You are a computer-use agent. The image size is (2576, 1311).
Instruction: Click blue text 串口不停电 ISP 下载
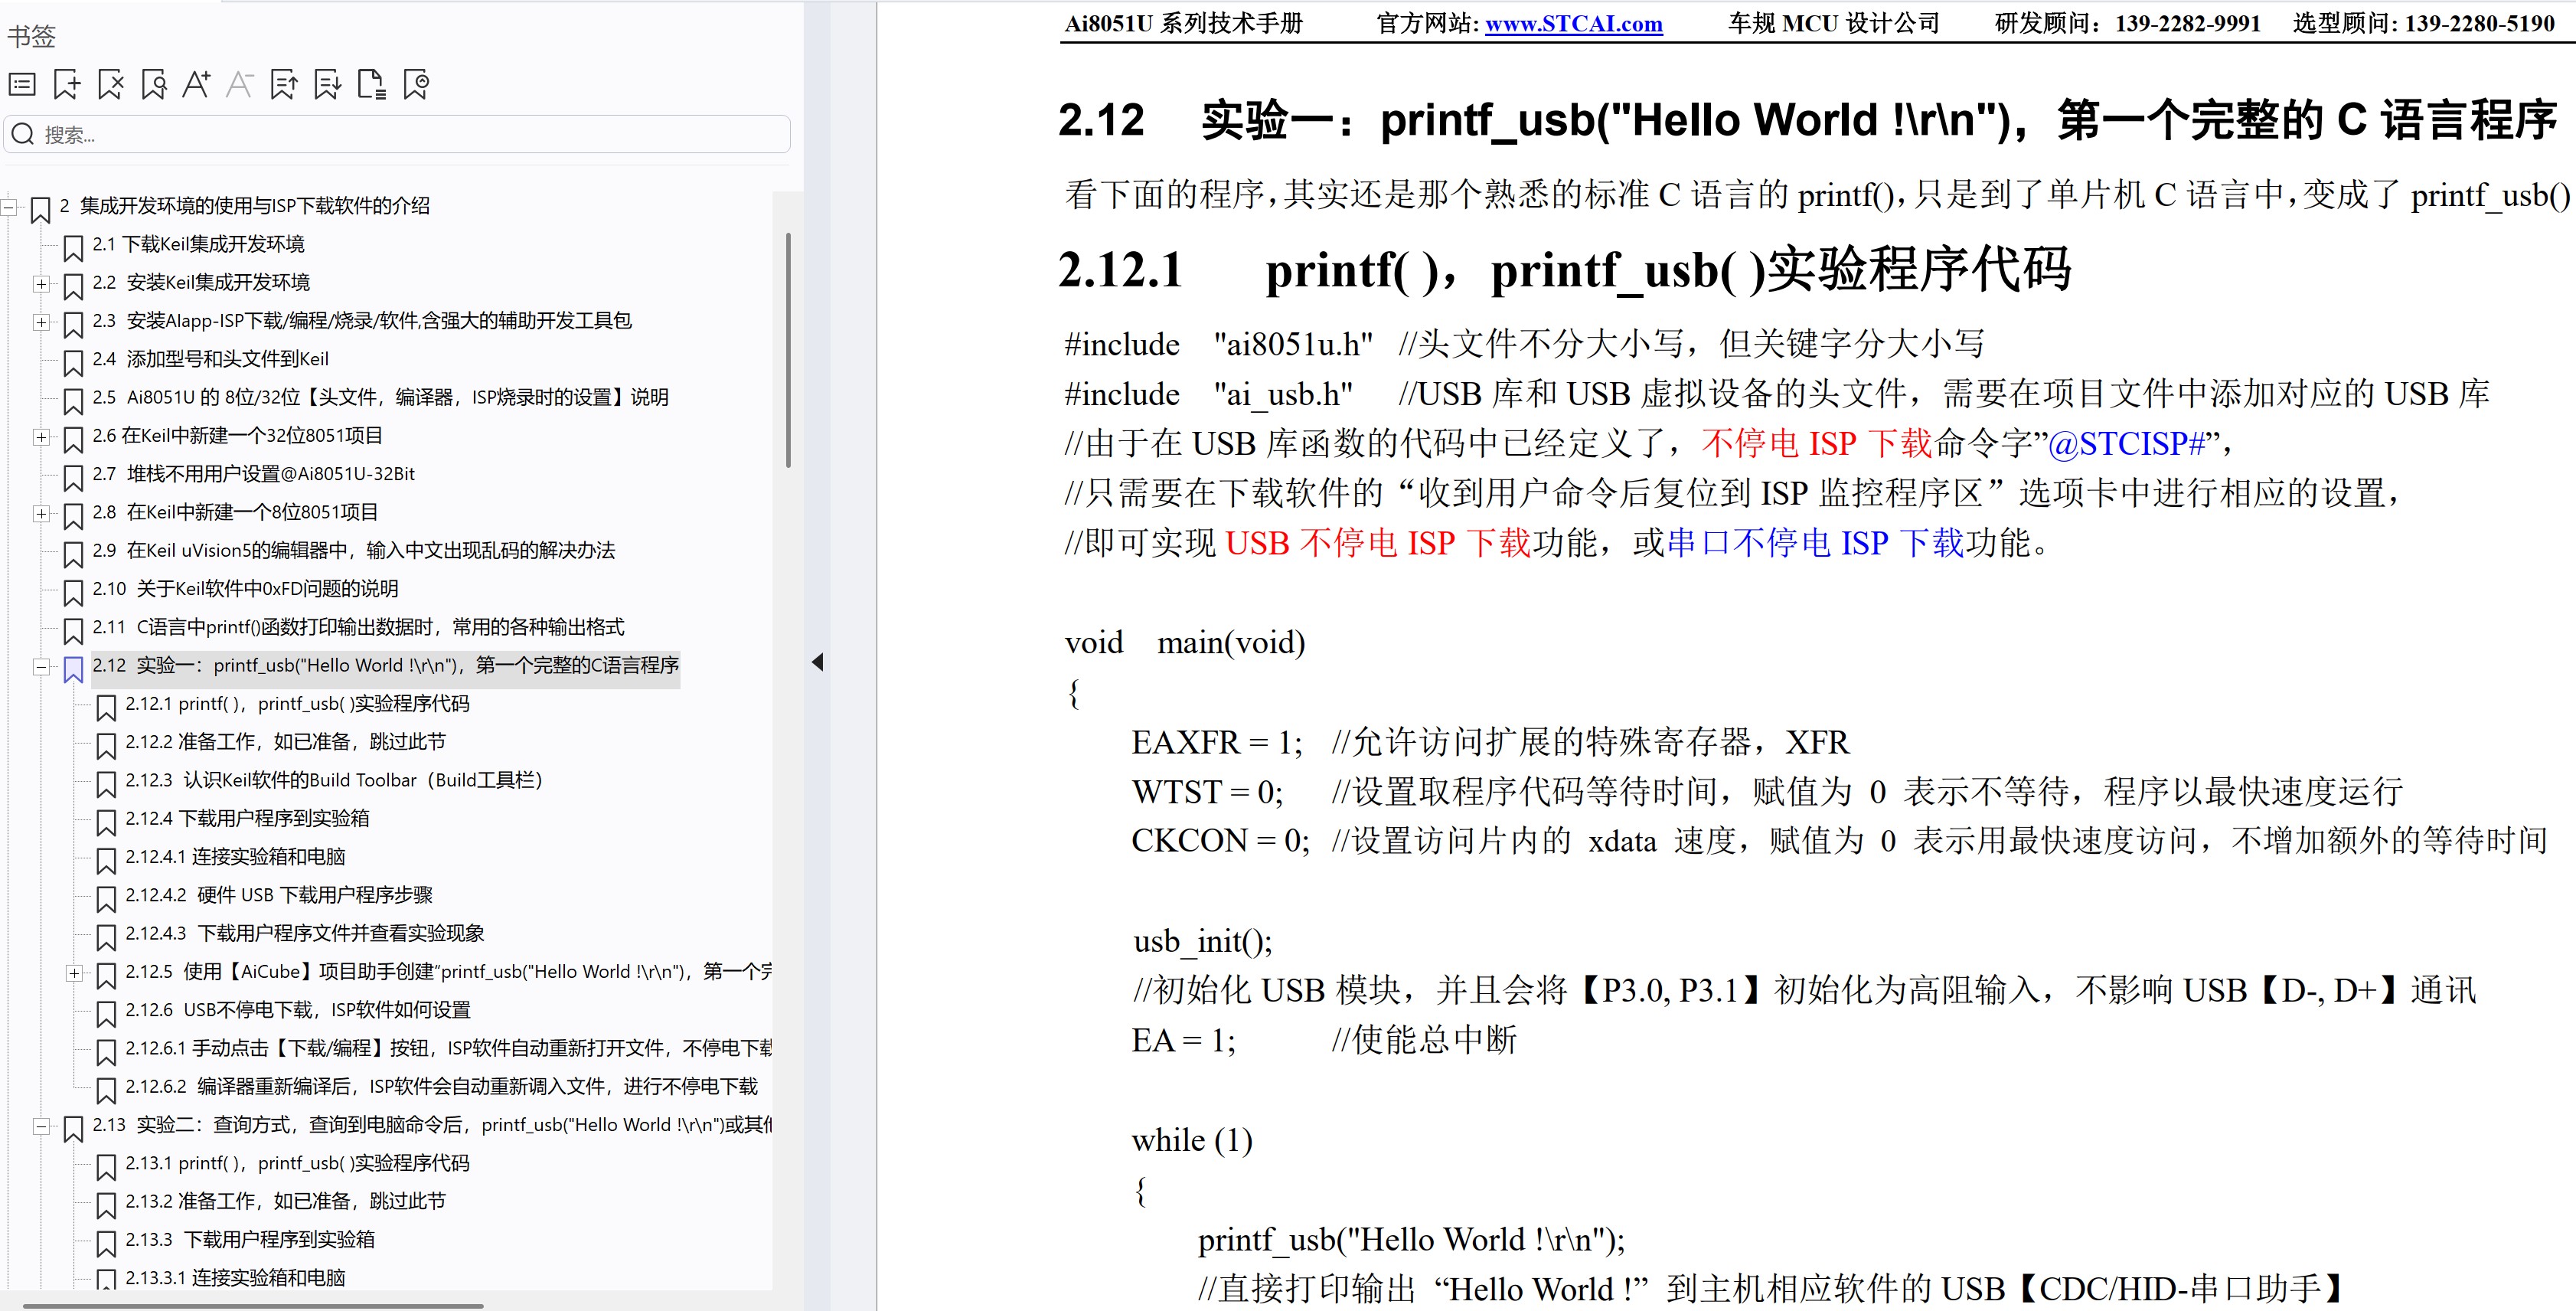[x=1815, y=543]
